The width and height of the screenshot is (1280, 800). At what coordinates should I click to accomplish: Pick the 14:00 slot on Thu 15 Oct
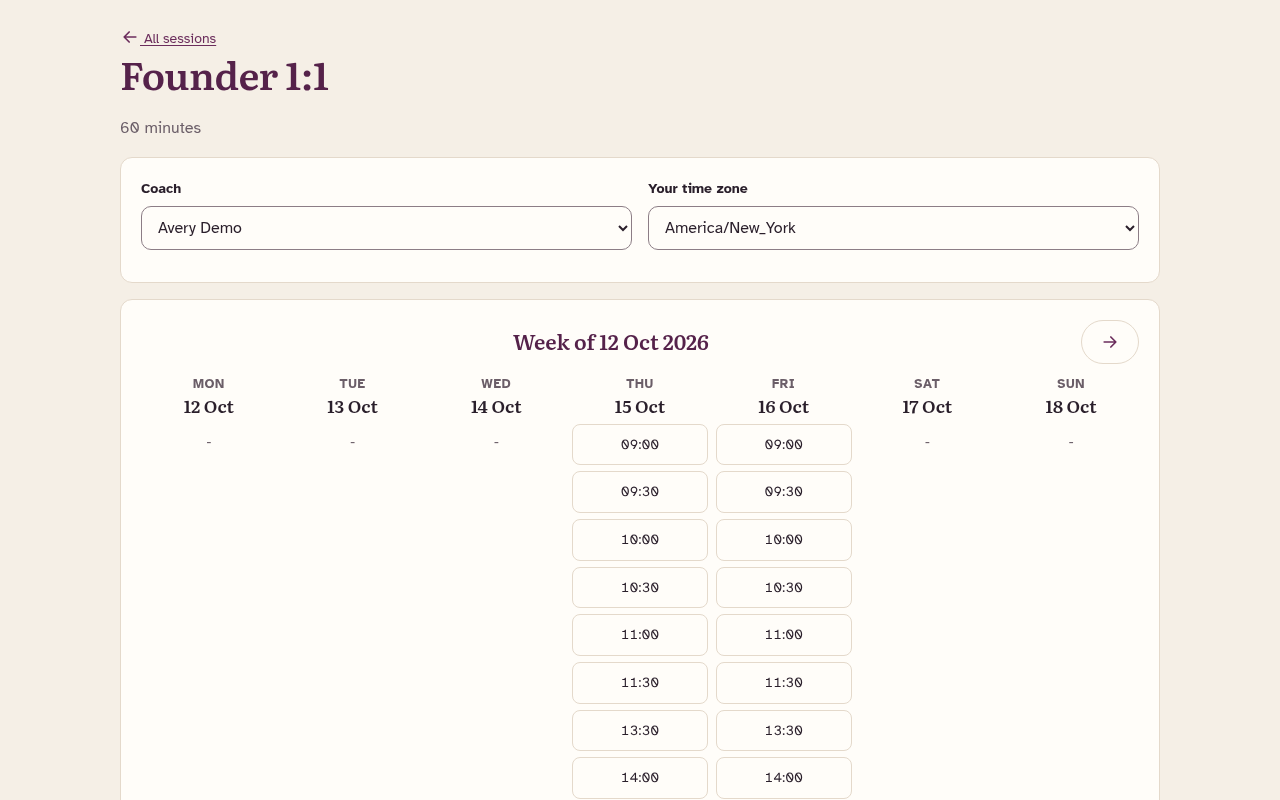(640, 778)
